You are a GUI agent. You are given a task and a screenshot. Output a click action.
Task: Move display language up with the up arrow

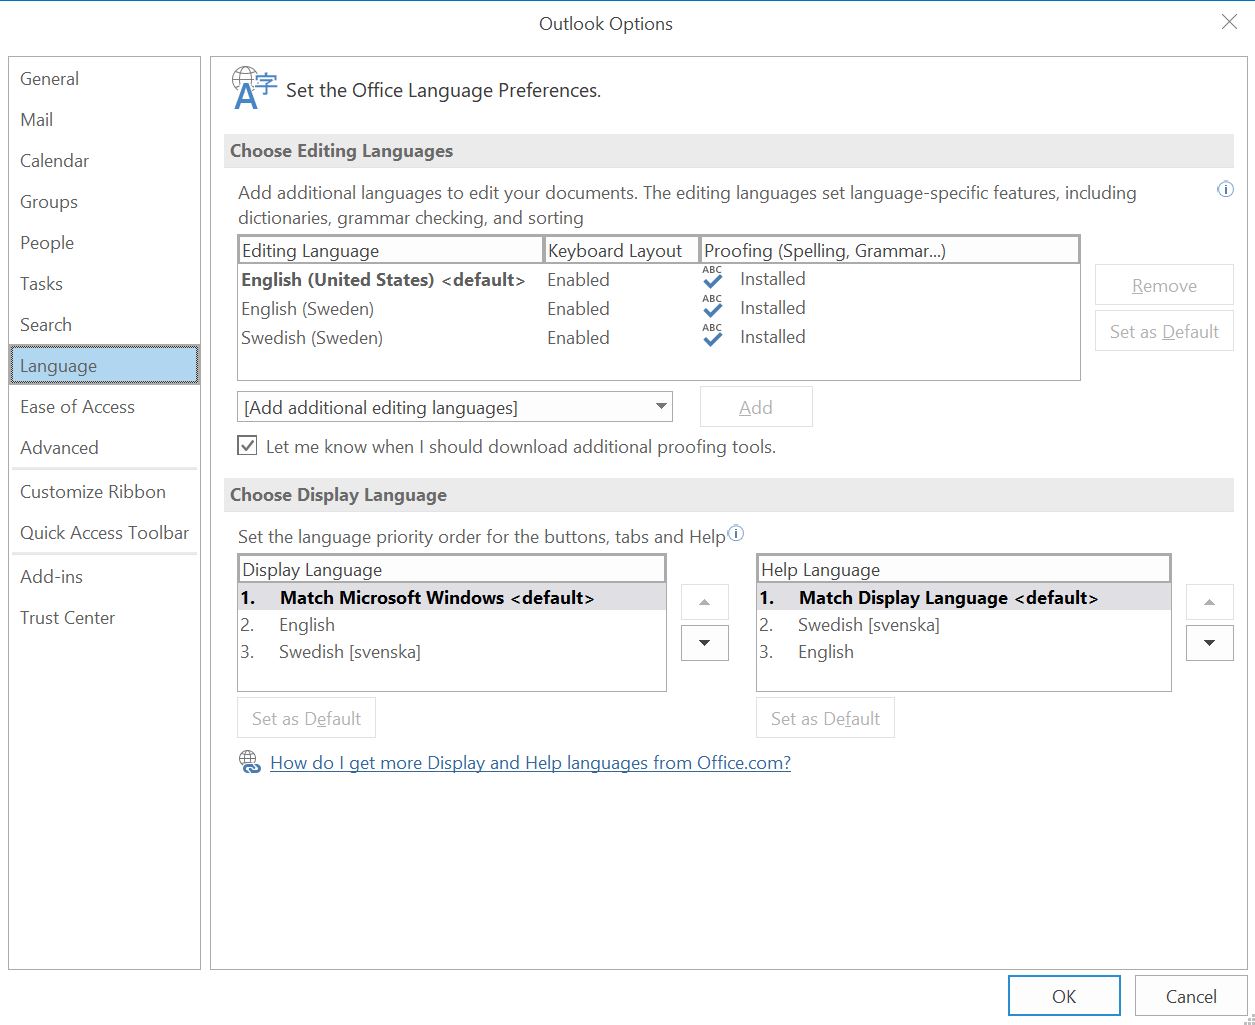coord(705,602)
